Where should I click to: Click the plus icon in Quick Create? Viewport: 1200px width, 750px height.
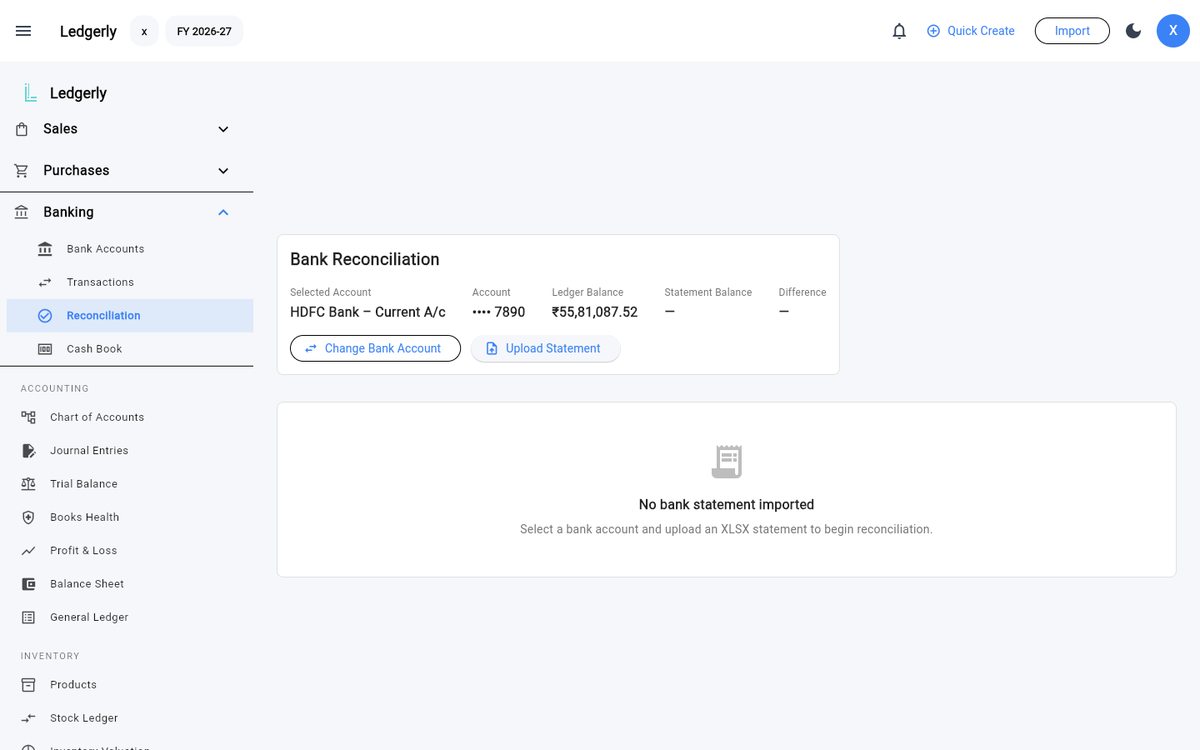(x=934, y=31)
